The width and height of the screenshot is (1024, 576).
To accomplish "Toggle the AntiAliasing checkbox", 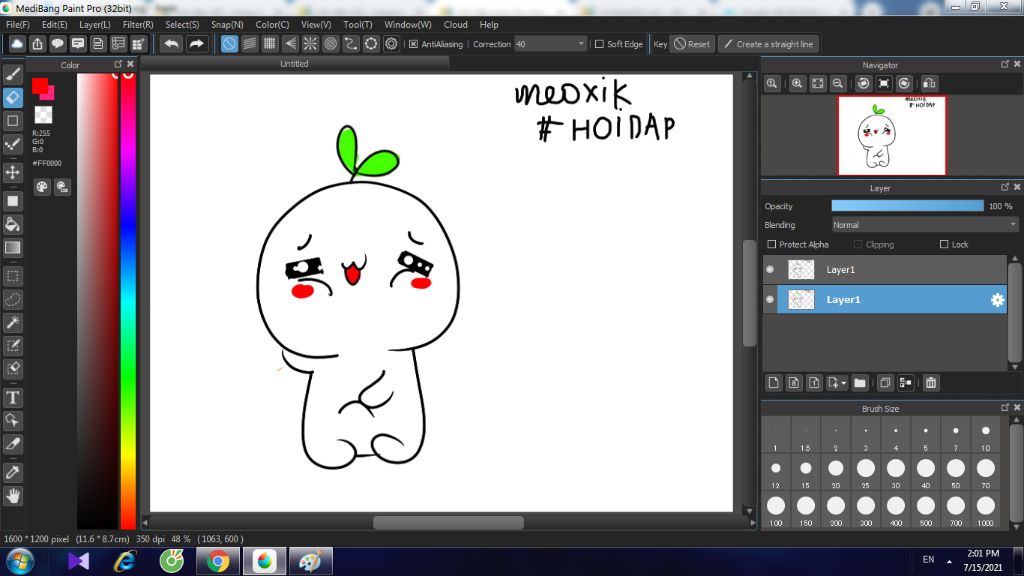I will 414,44.
